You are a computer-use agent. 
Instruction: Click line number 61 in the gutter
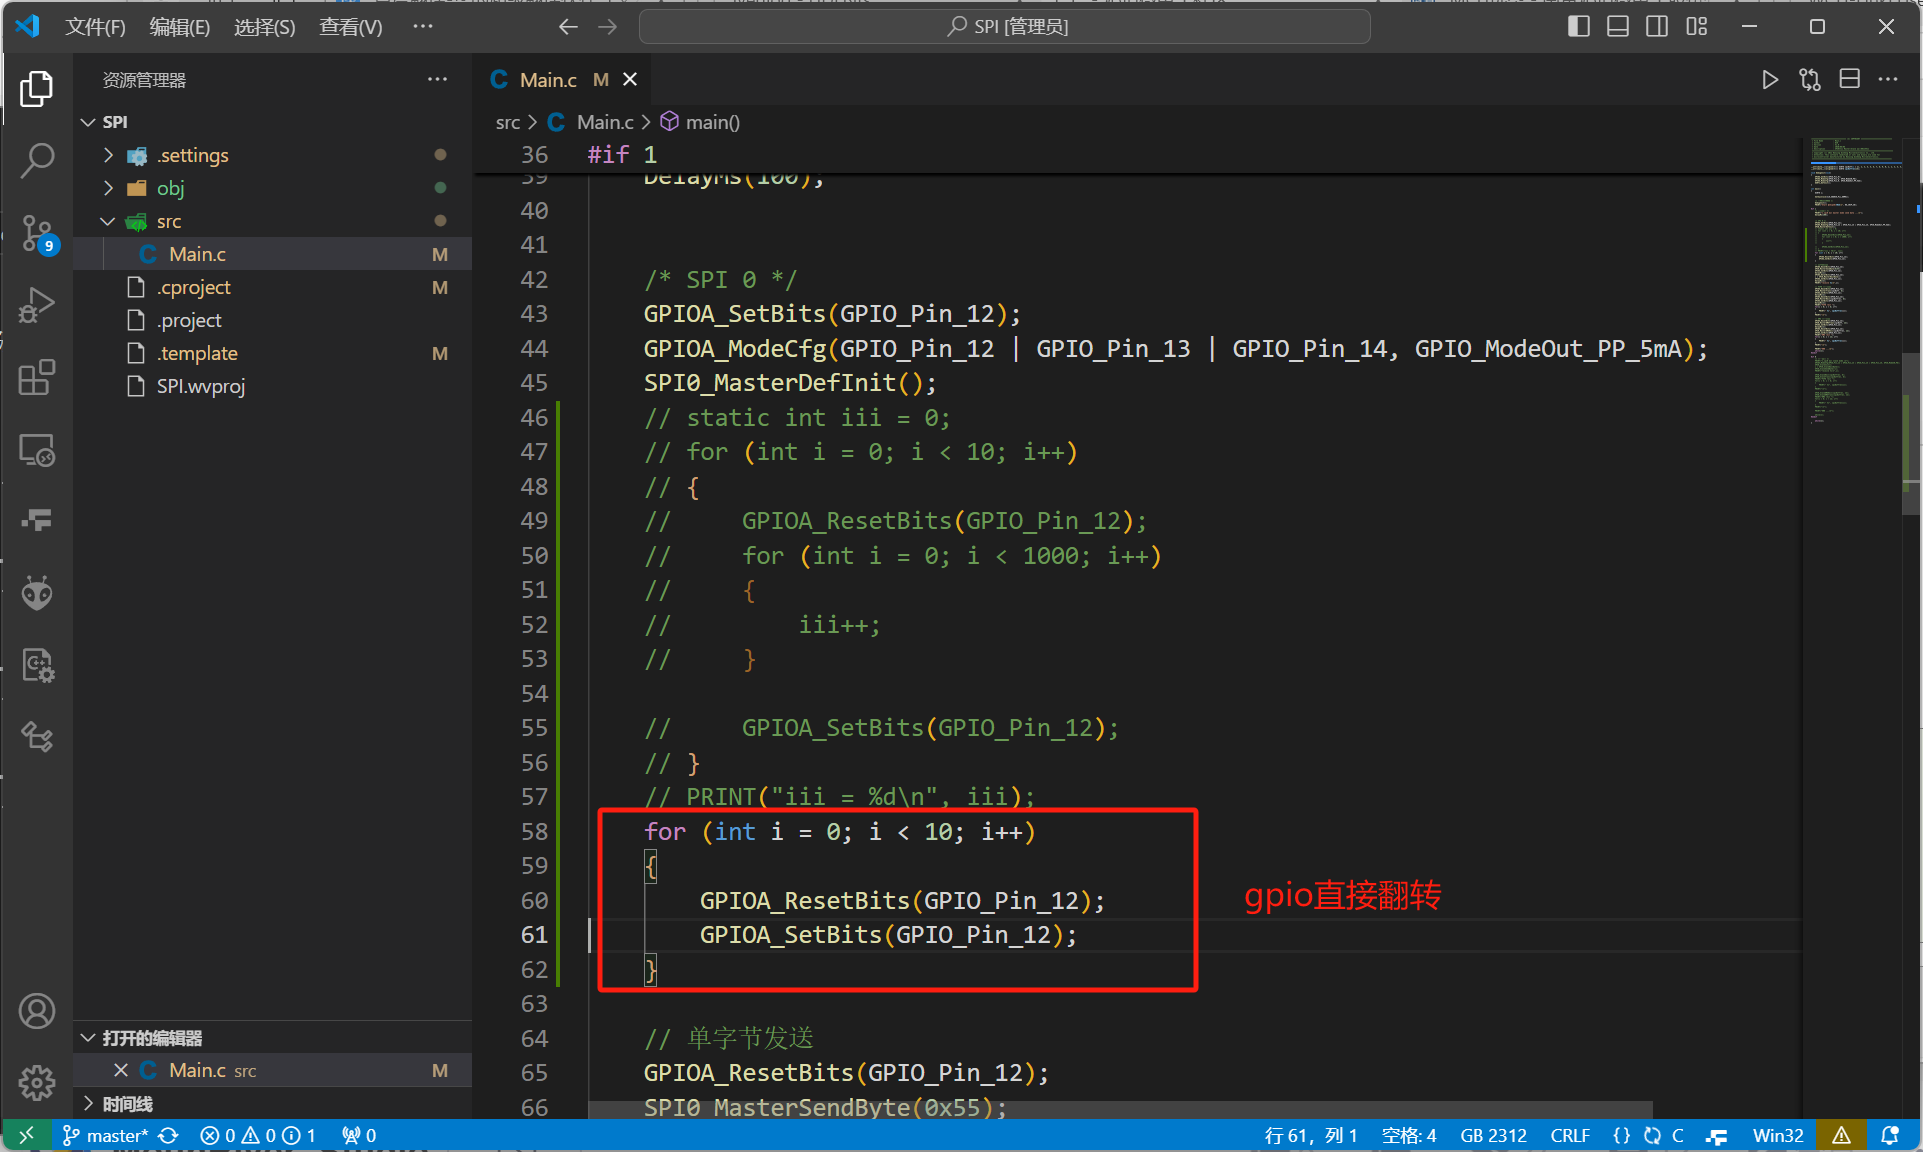coord(534,935)
